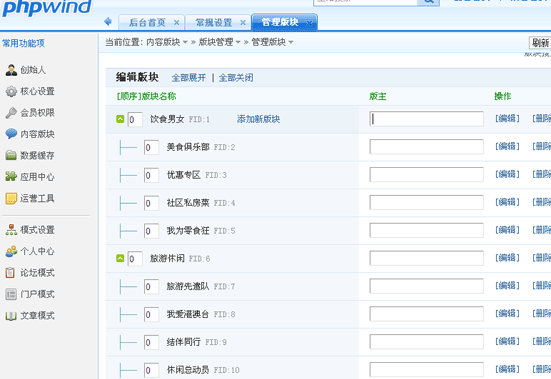Click the [顺序]版块名称 column header
The width and height of the screenshot is (551, 379).
[x=146, y=96]
